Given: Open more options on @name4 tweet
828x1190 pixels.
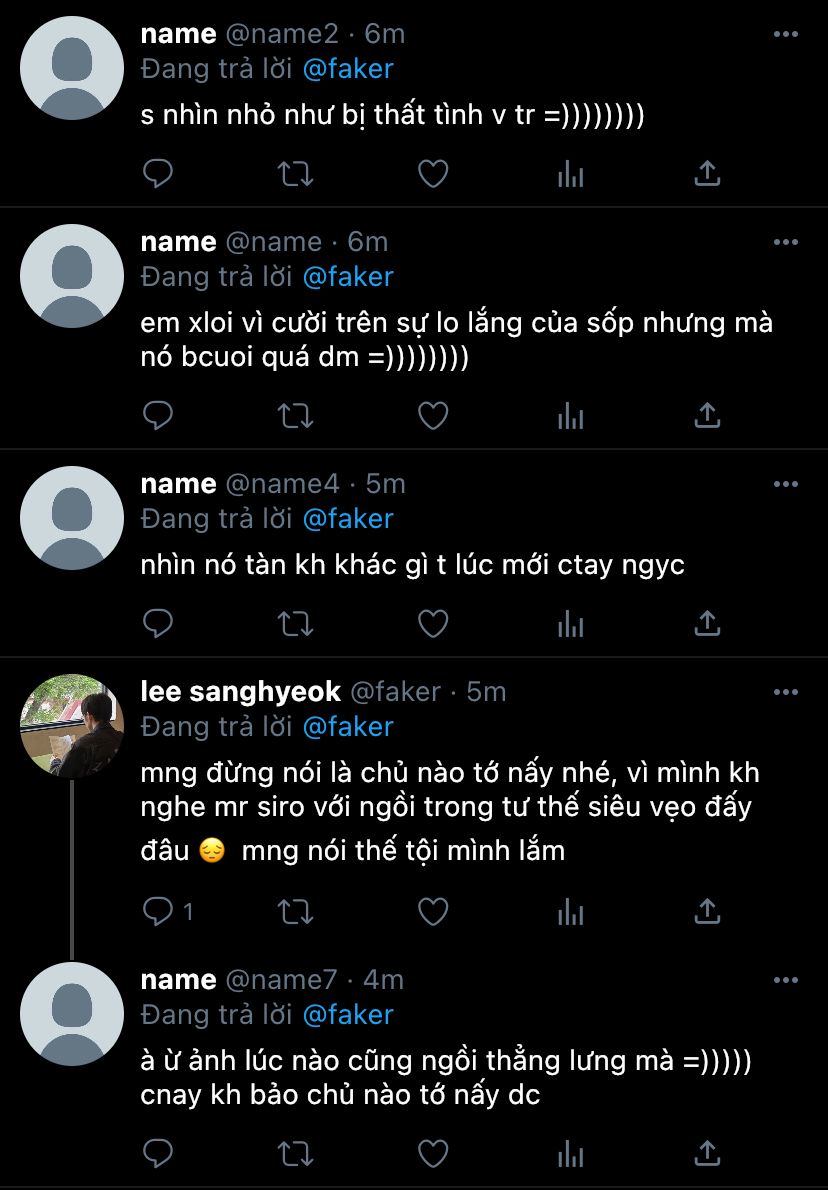Looking at the screenshot, I should [x=786, y=484].
